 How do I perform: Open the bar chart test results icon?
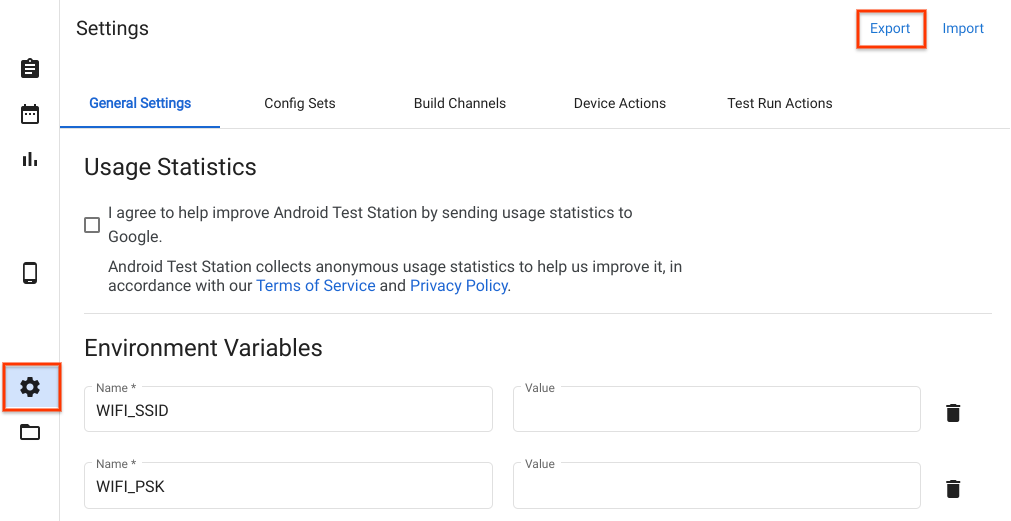[x=30, y=159]
